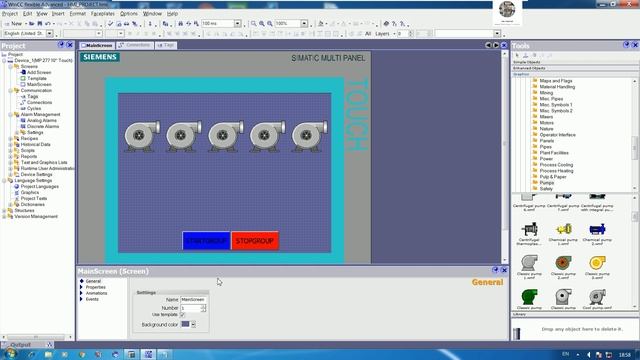Click the red STOPGROUP button on canvas

click(x=255, y=241)
